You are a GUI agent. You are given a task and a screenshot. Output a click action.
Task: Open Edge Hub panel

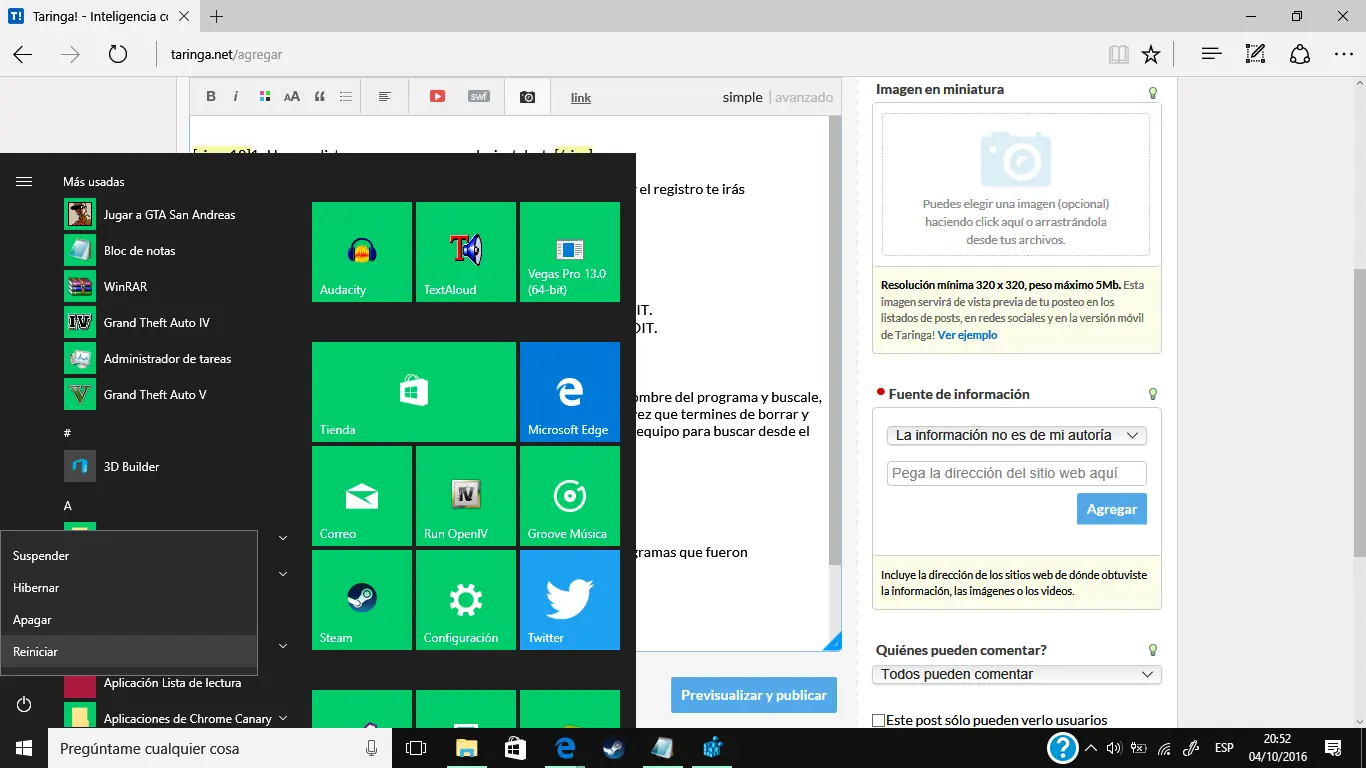click(1212, 54)
